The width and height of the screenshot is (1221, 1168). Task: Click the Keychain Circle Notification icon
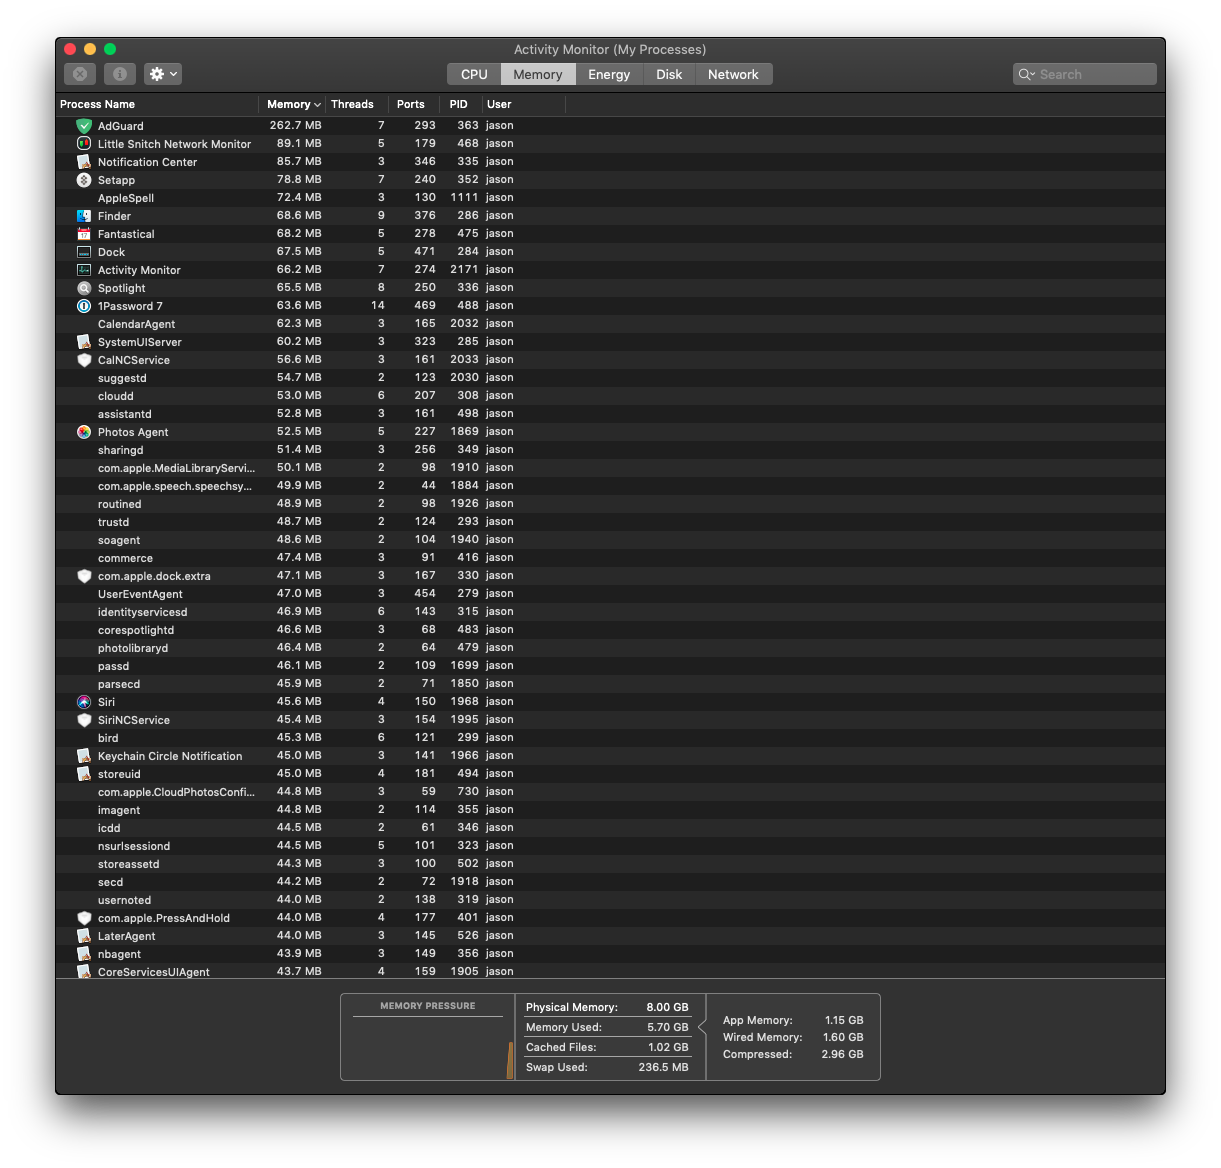pyautogui.click(x=84, y=756)
